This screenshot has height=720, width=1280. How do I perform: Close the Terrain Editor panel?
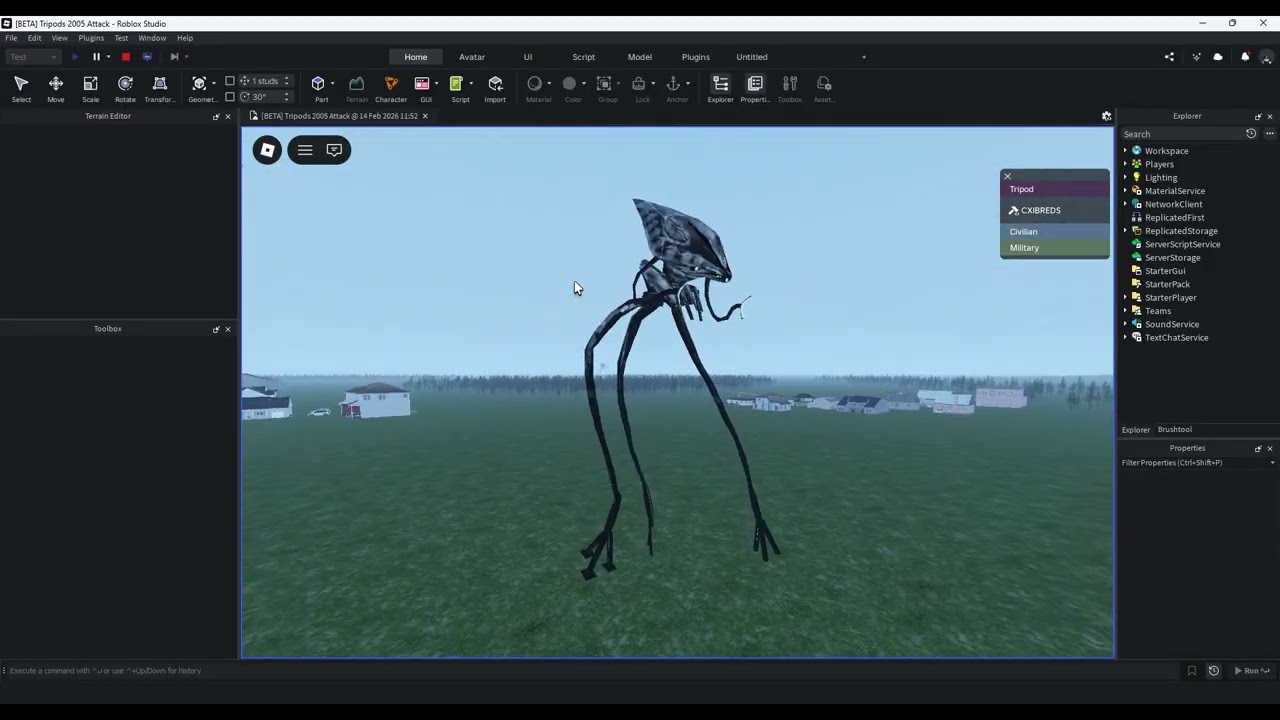pos(227,116)
